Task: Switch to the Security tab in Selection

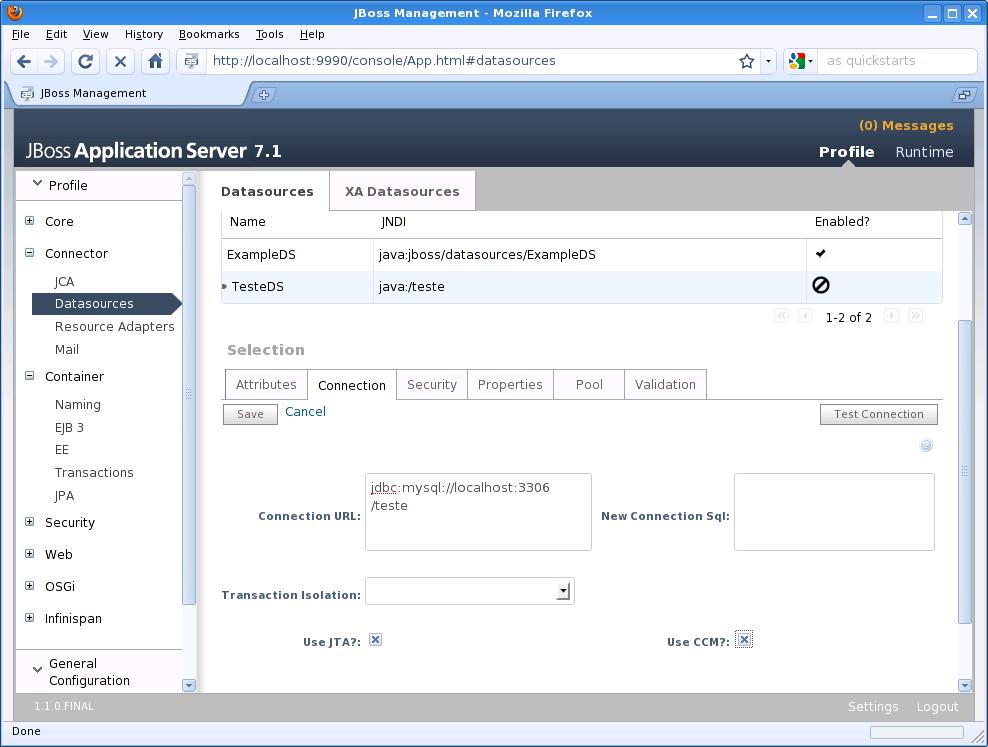Action: tap(432, 384)
